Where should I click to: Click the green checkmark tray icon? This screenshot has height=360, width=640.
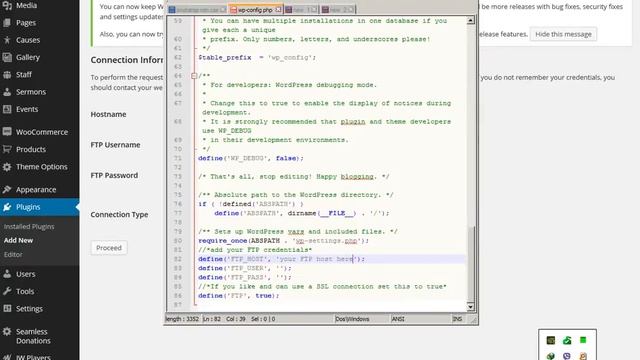coord(567,340)
